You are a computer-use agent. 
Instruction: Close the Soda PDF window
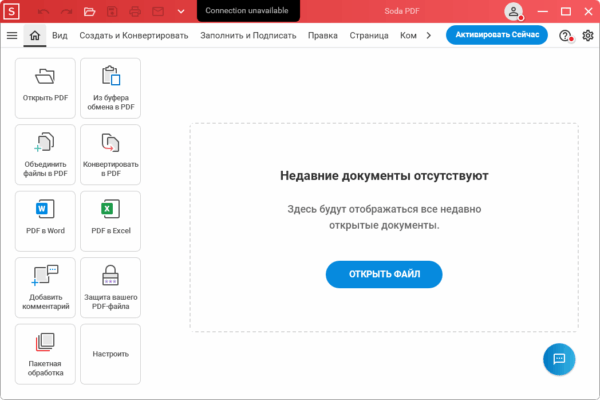(x=589, y=11)
